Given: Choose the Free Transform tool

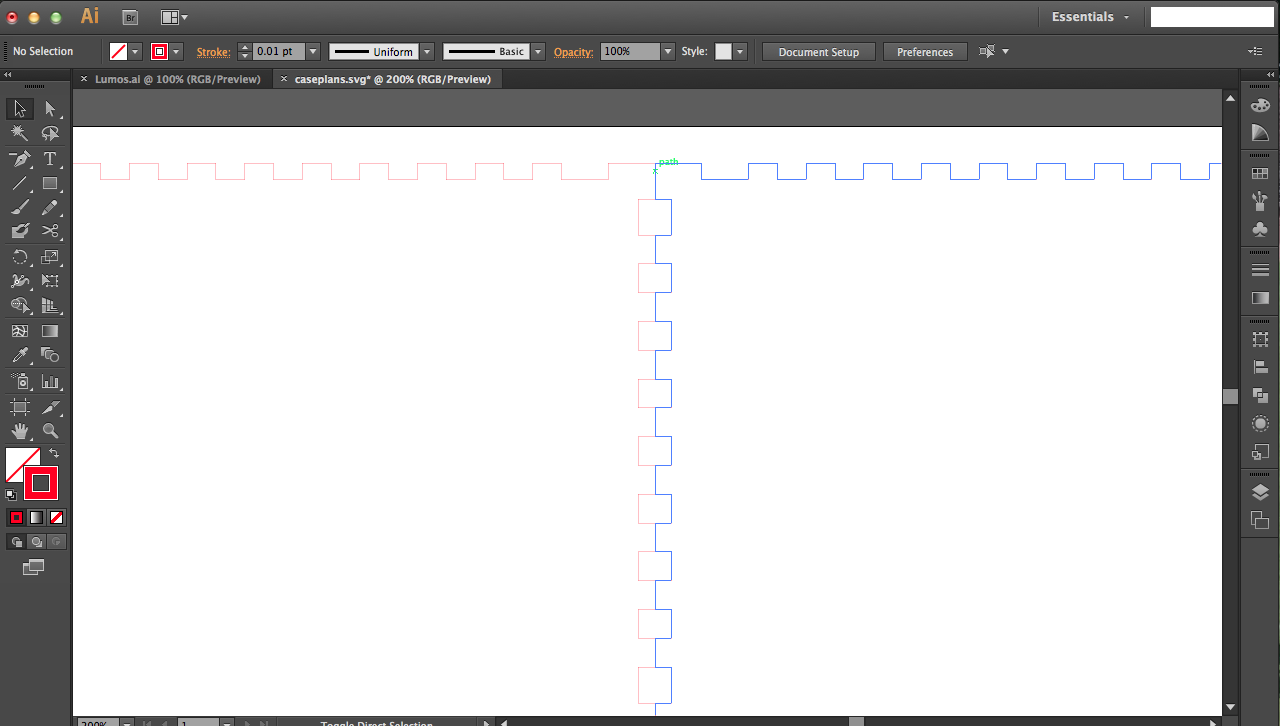Looking at the screenshot, I should (50, 281).
